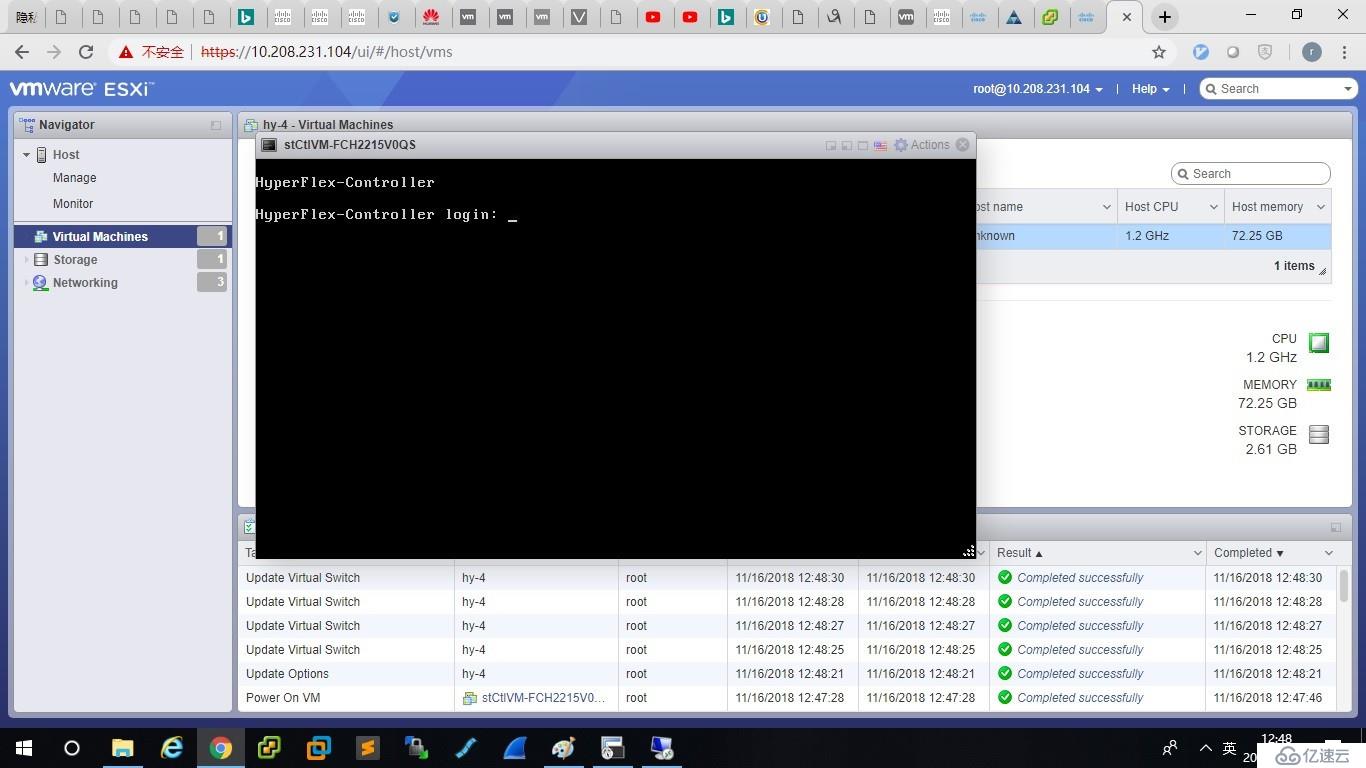This screenshot has height=768, width=1366.
Task: Open Wireshark from the taskbar
Action: (514, 748)
